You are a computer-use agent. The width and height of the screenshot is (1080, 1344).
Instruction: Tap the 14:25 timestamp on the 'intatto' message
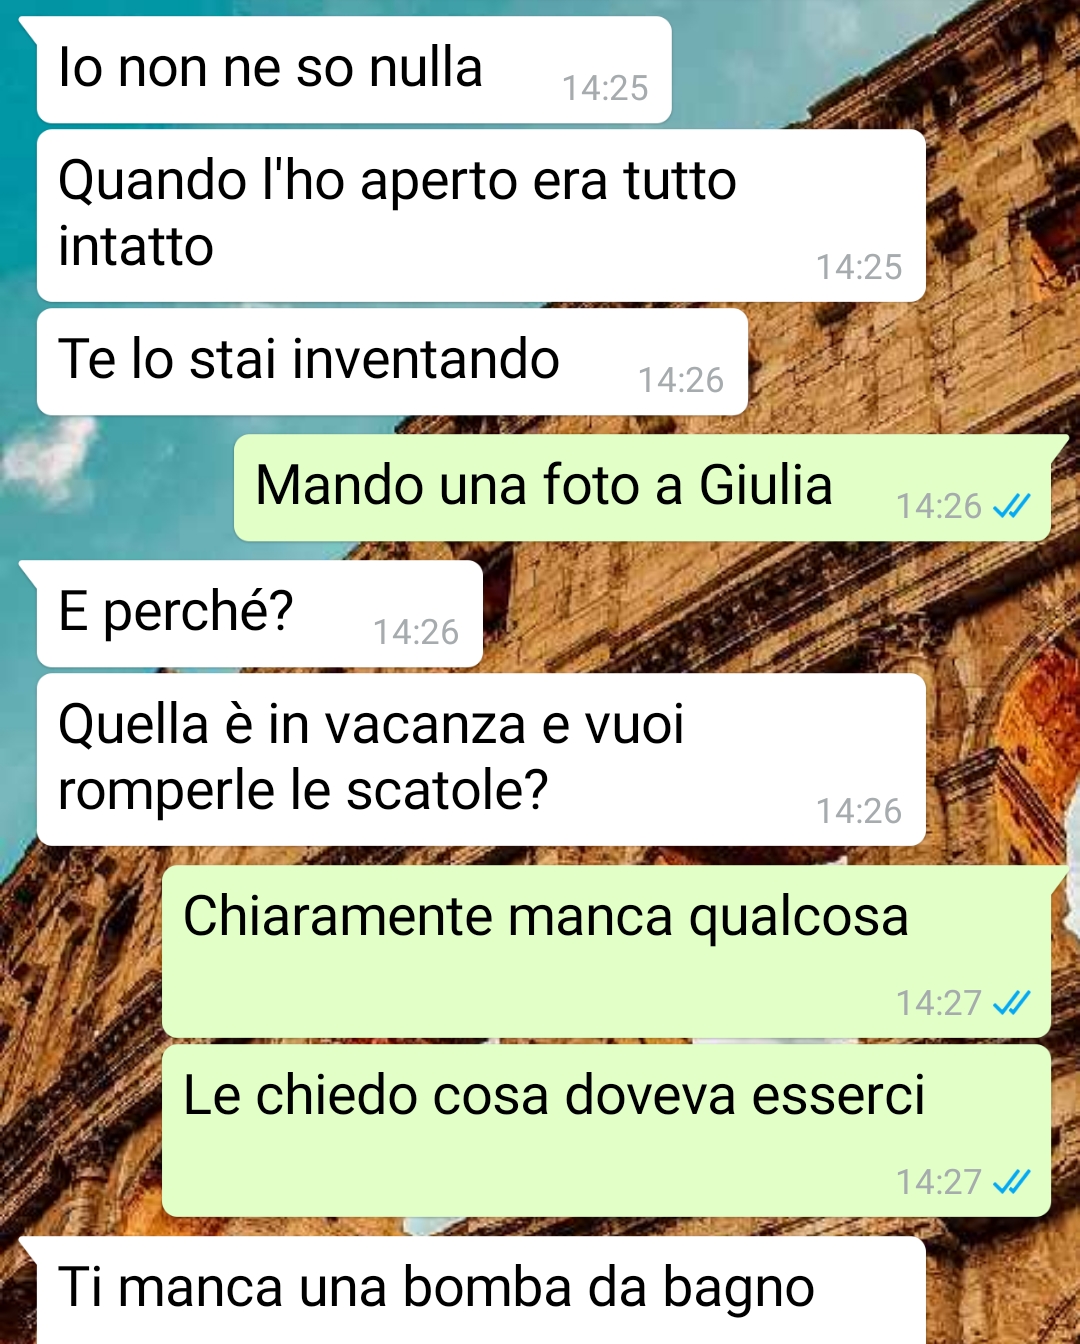(859, 267)
